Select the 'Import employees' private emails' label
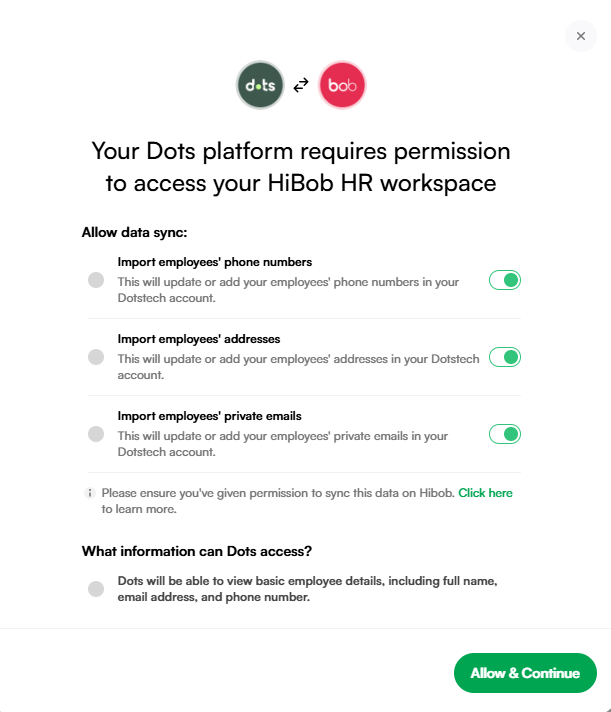The width and height of the screenshot is (611, 712). click(x=209, y=416)
